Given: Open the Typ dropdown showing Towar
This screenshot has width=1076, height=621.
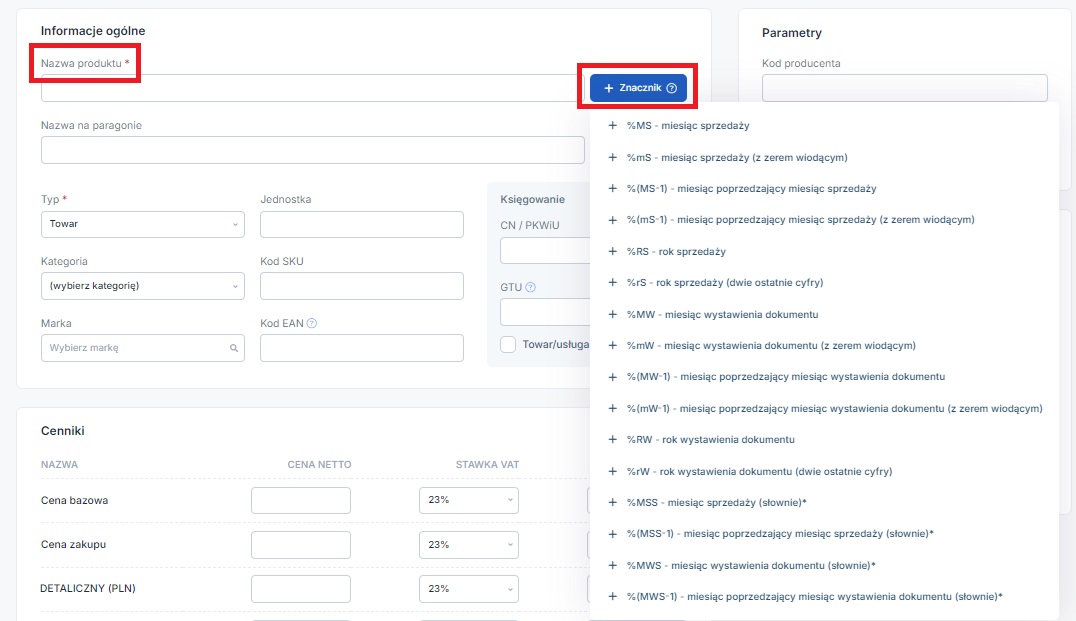Looking at the screenshot, I should (142, 224).
